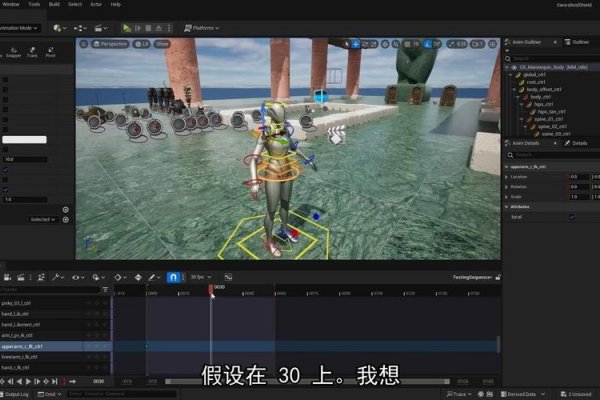The height and width of the screenshot is (400, 600).
Task: Open the Help menu
Action: [116, 4]
